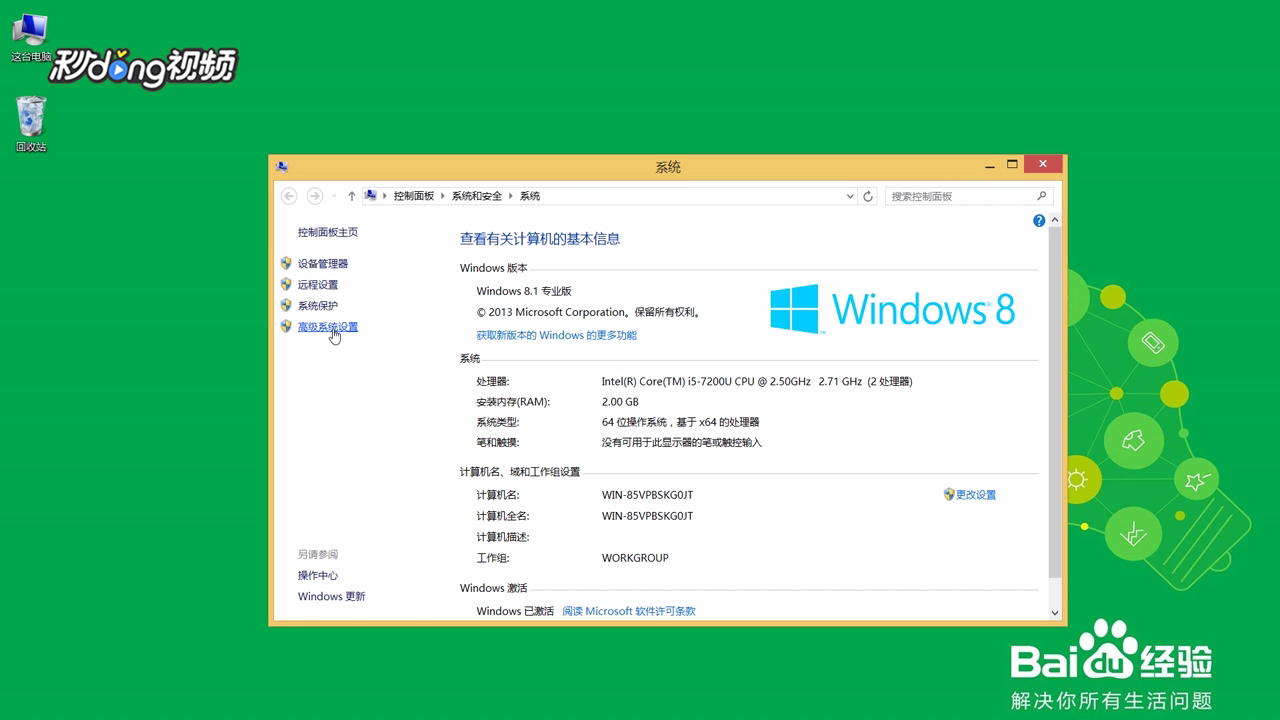Select the WORKGROUP value
The width and height of the screenshot is (1280, 720).
[x=635, y=558]
